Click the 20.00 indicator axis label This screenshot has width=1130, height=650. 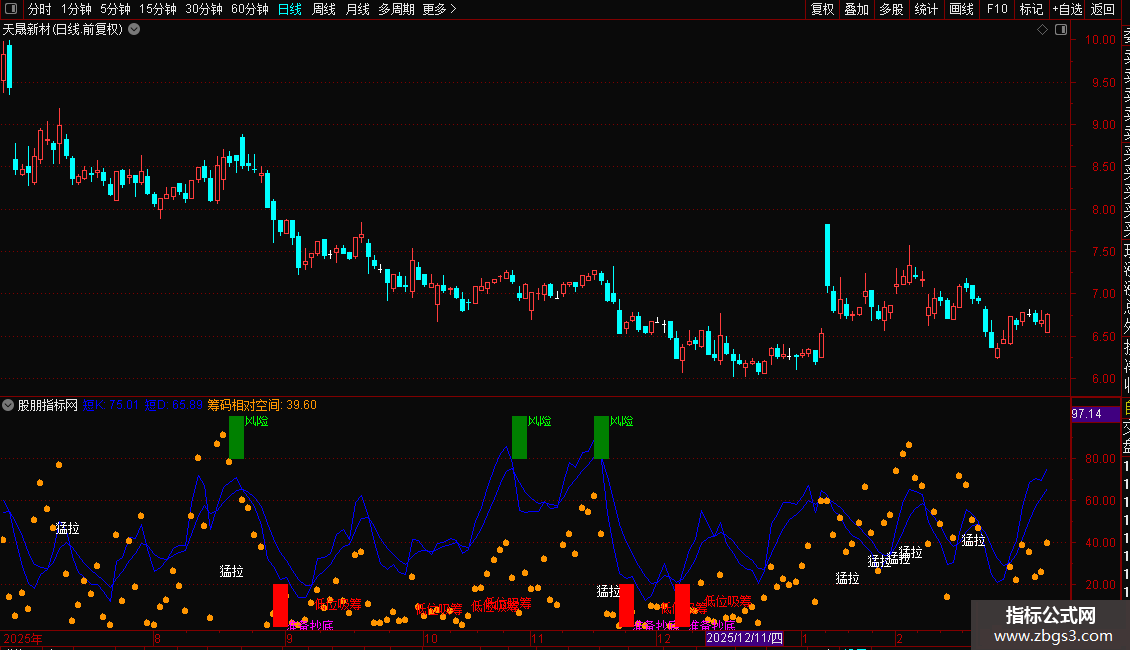[x=1100, y=584]
